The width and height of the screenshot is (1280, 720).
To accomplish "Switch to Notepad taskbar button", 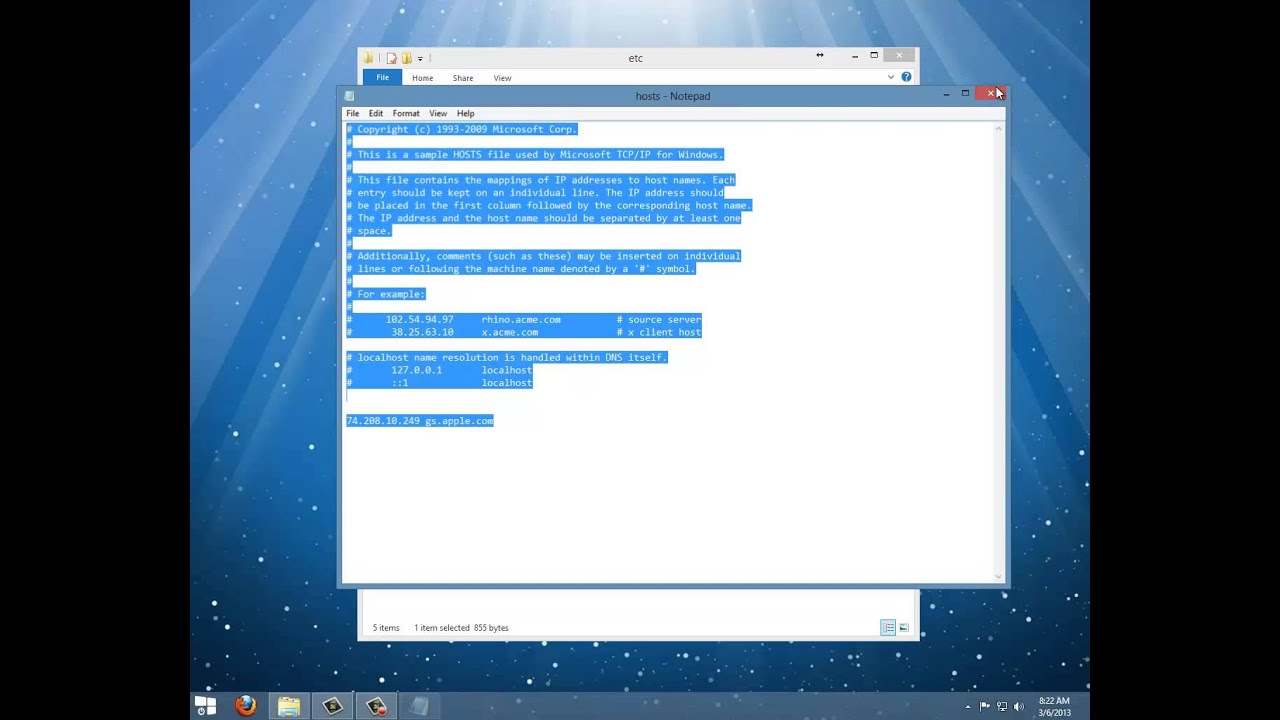I will pos(420,706).
